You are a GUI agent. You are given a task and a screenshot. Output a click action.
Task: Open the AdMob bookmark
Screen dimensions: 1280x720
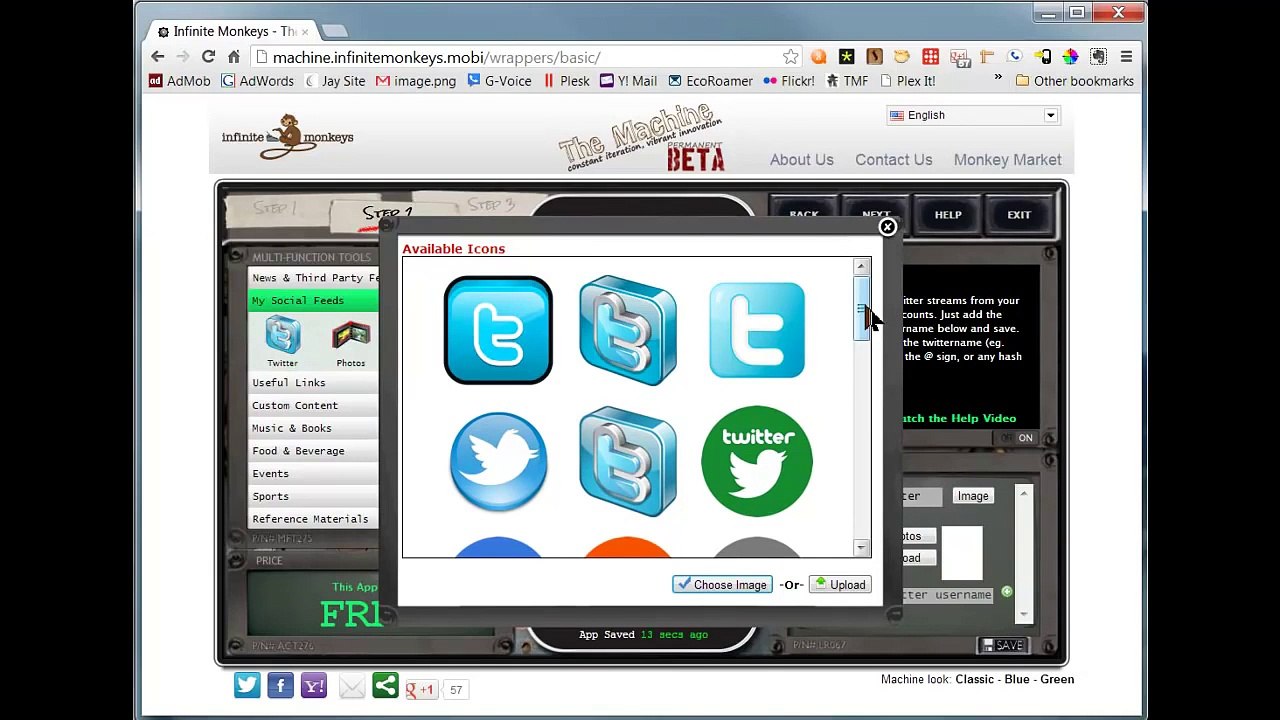pos(180,81)
